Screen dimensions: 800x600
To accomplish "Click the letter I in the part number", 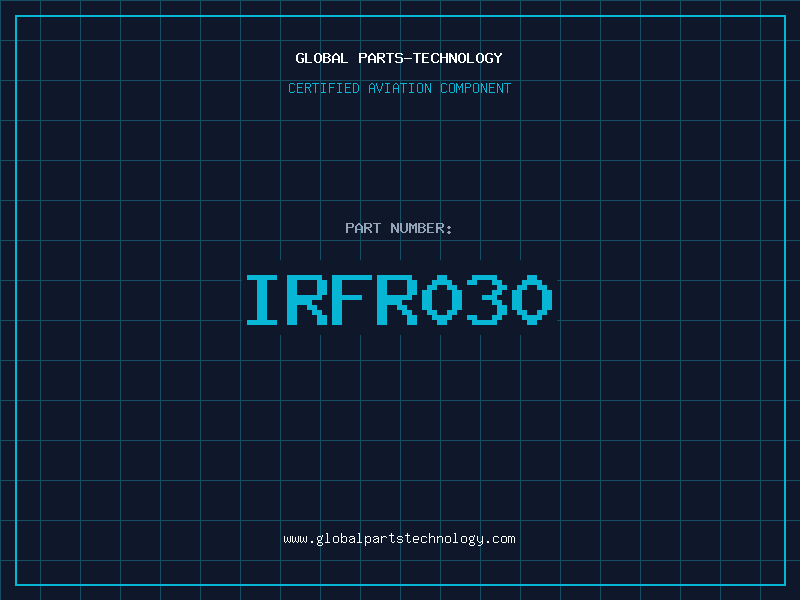I will 265,300.
